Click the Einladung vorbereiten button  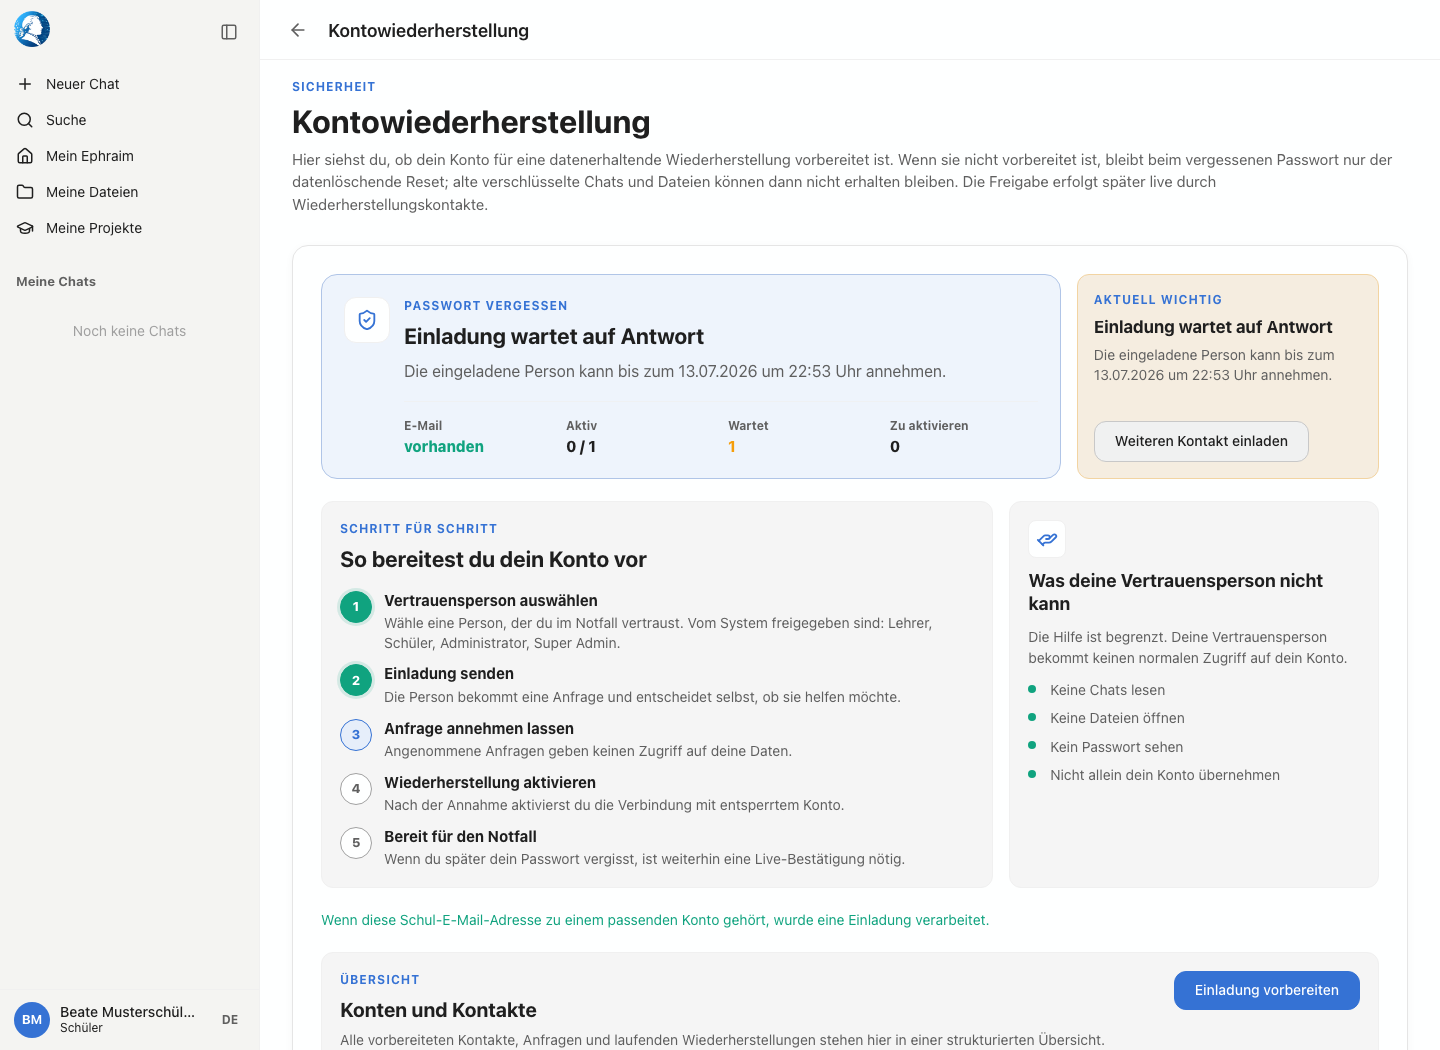1266,990
